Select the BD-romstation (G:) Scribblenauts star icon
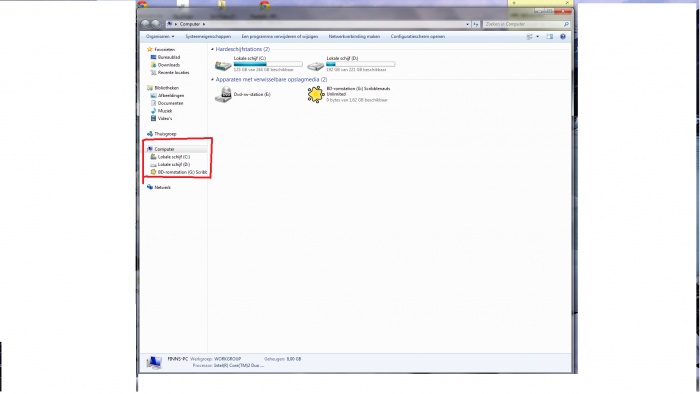This screenshot has width=700, height=394. click(315, 95)
